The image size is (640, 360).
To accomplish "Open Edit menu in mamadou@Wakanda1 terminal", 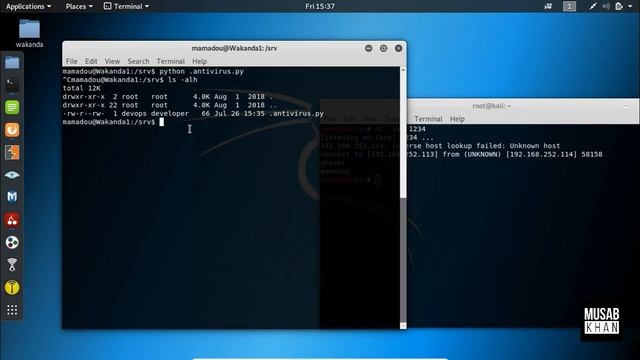I will (91, 61).
